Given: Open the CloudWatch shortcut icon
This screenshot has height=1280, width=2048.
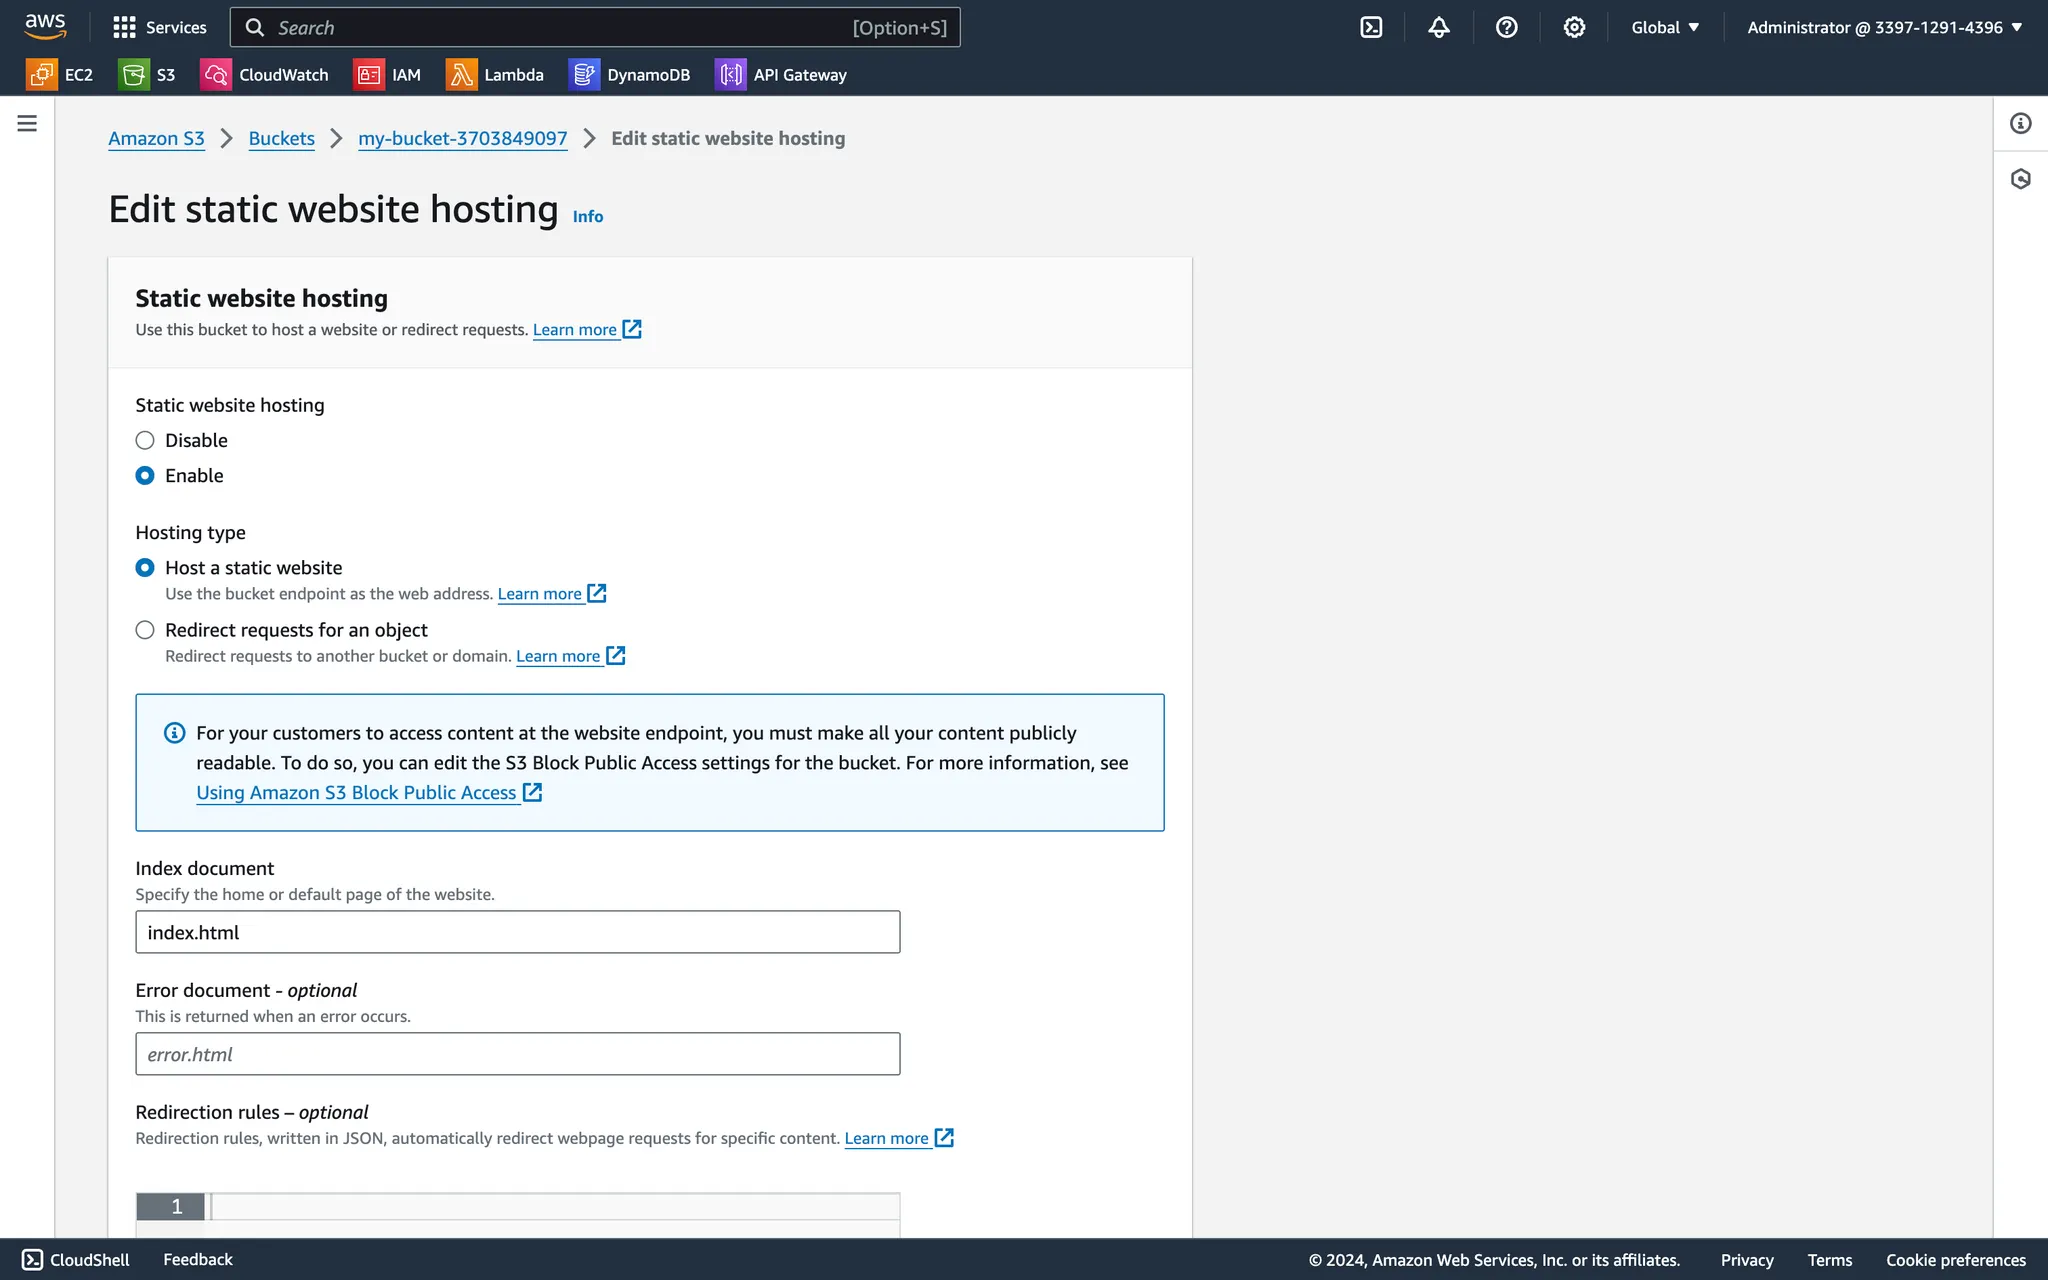Looking at the screenshot, I should (x=216, y=75).
